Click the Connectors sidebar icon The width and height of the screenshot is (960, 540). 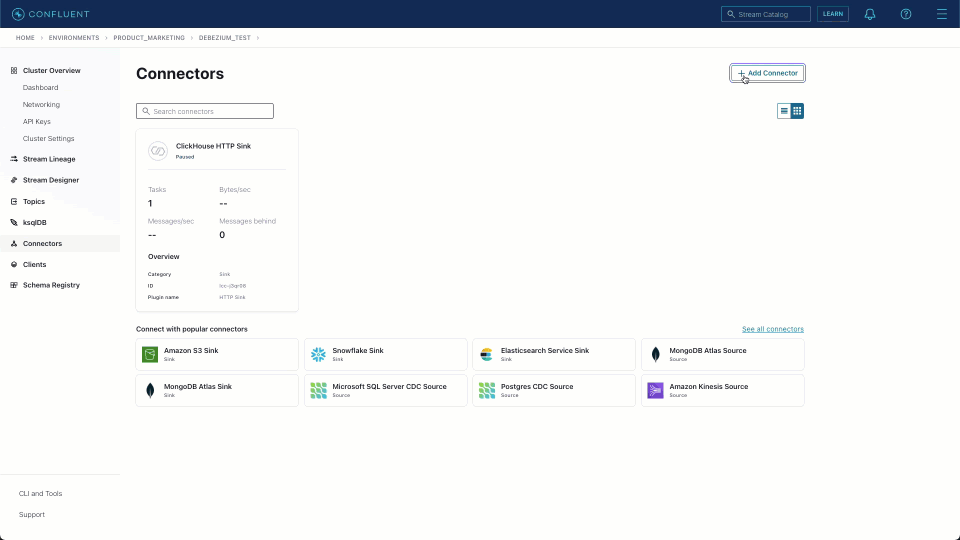(x=14, y=244)
